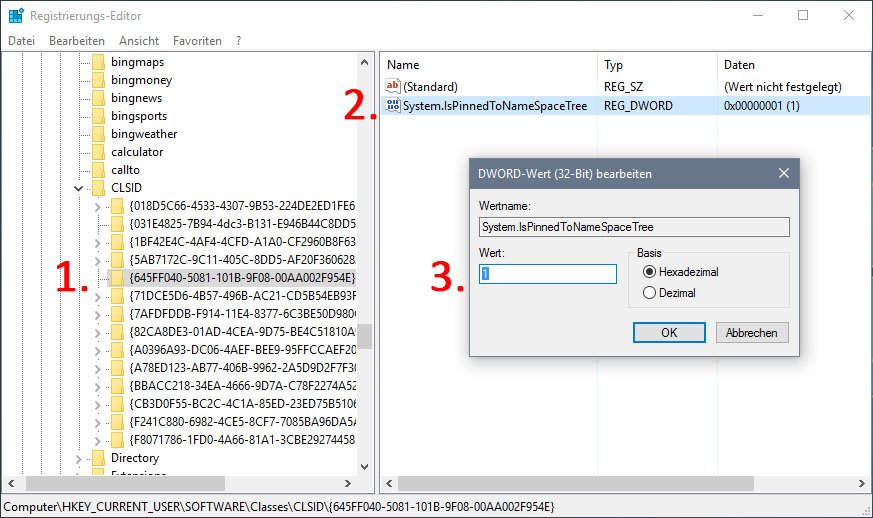Confirm the DWORD value with OK
This screenshot has width=873, height=518.
point(669,332)
